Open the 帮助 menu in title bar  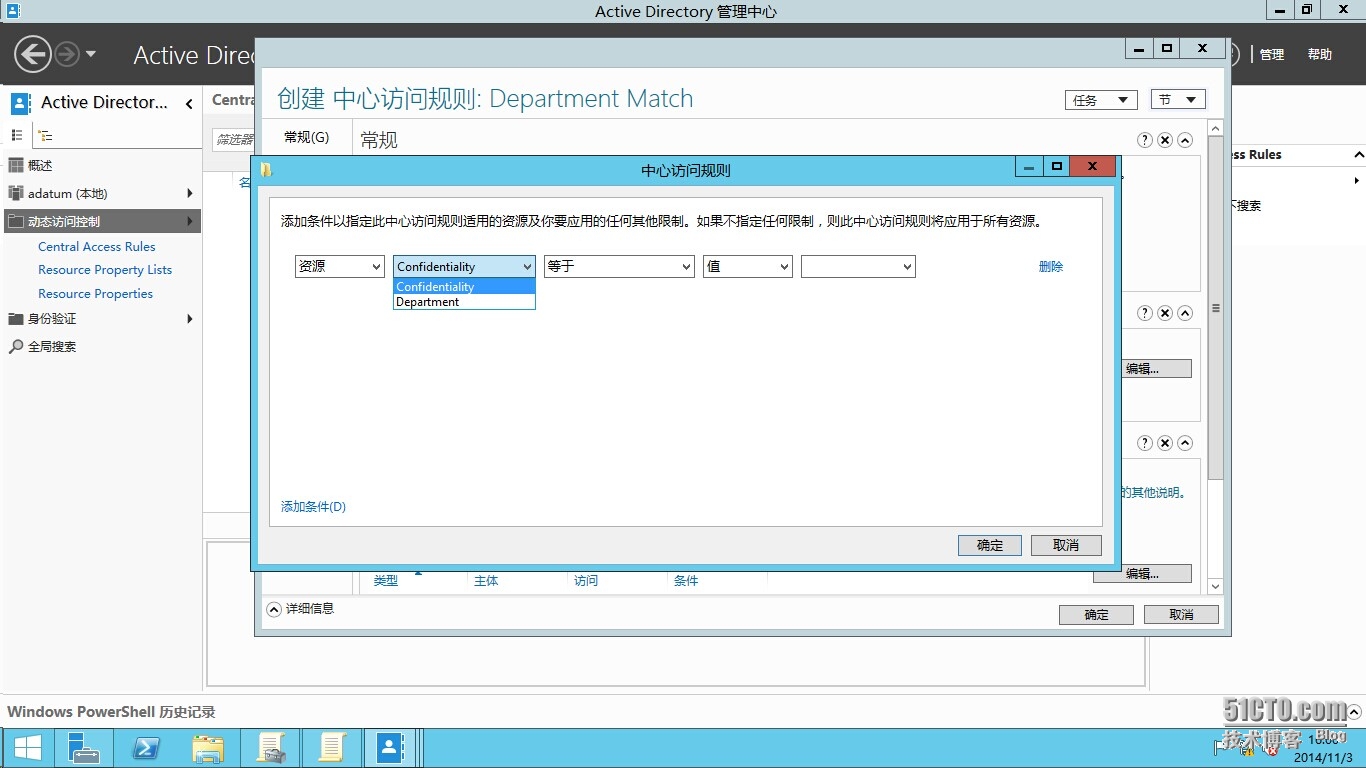click(1320, 55)
